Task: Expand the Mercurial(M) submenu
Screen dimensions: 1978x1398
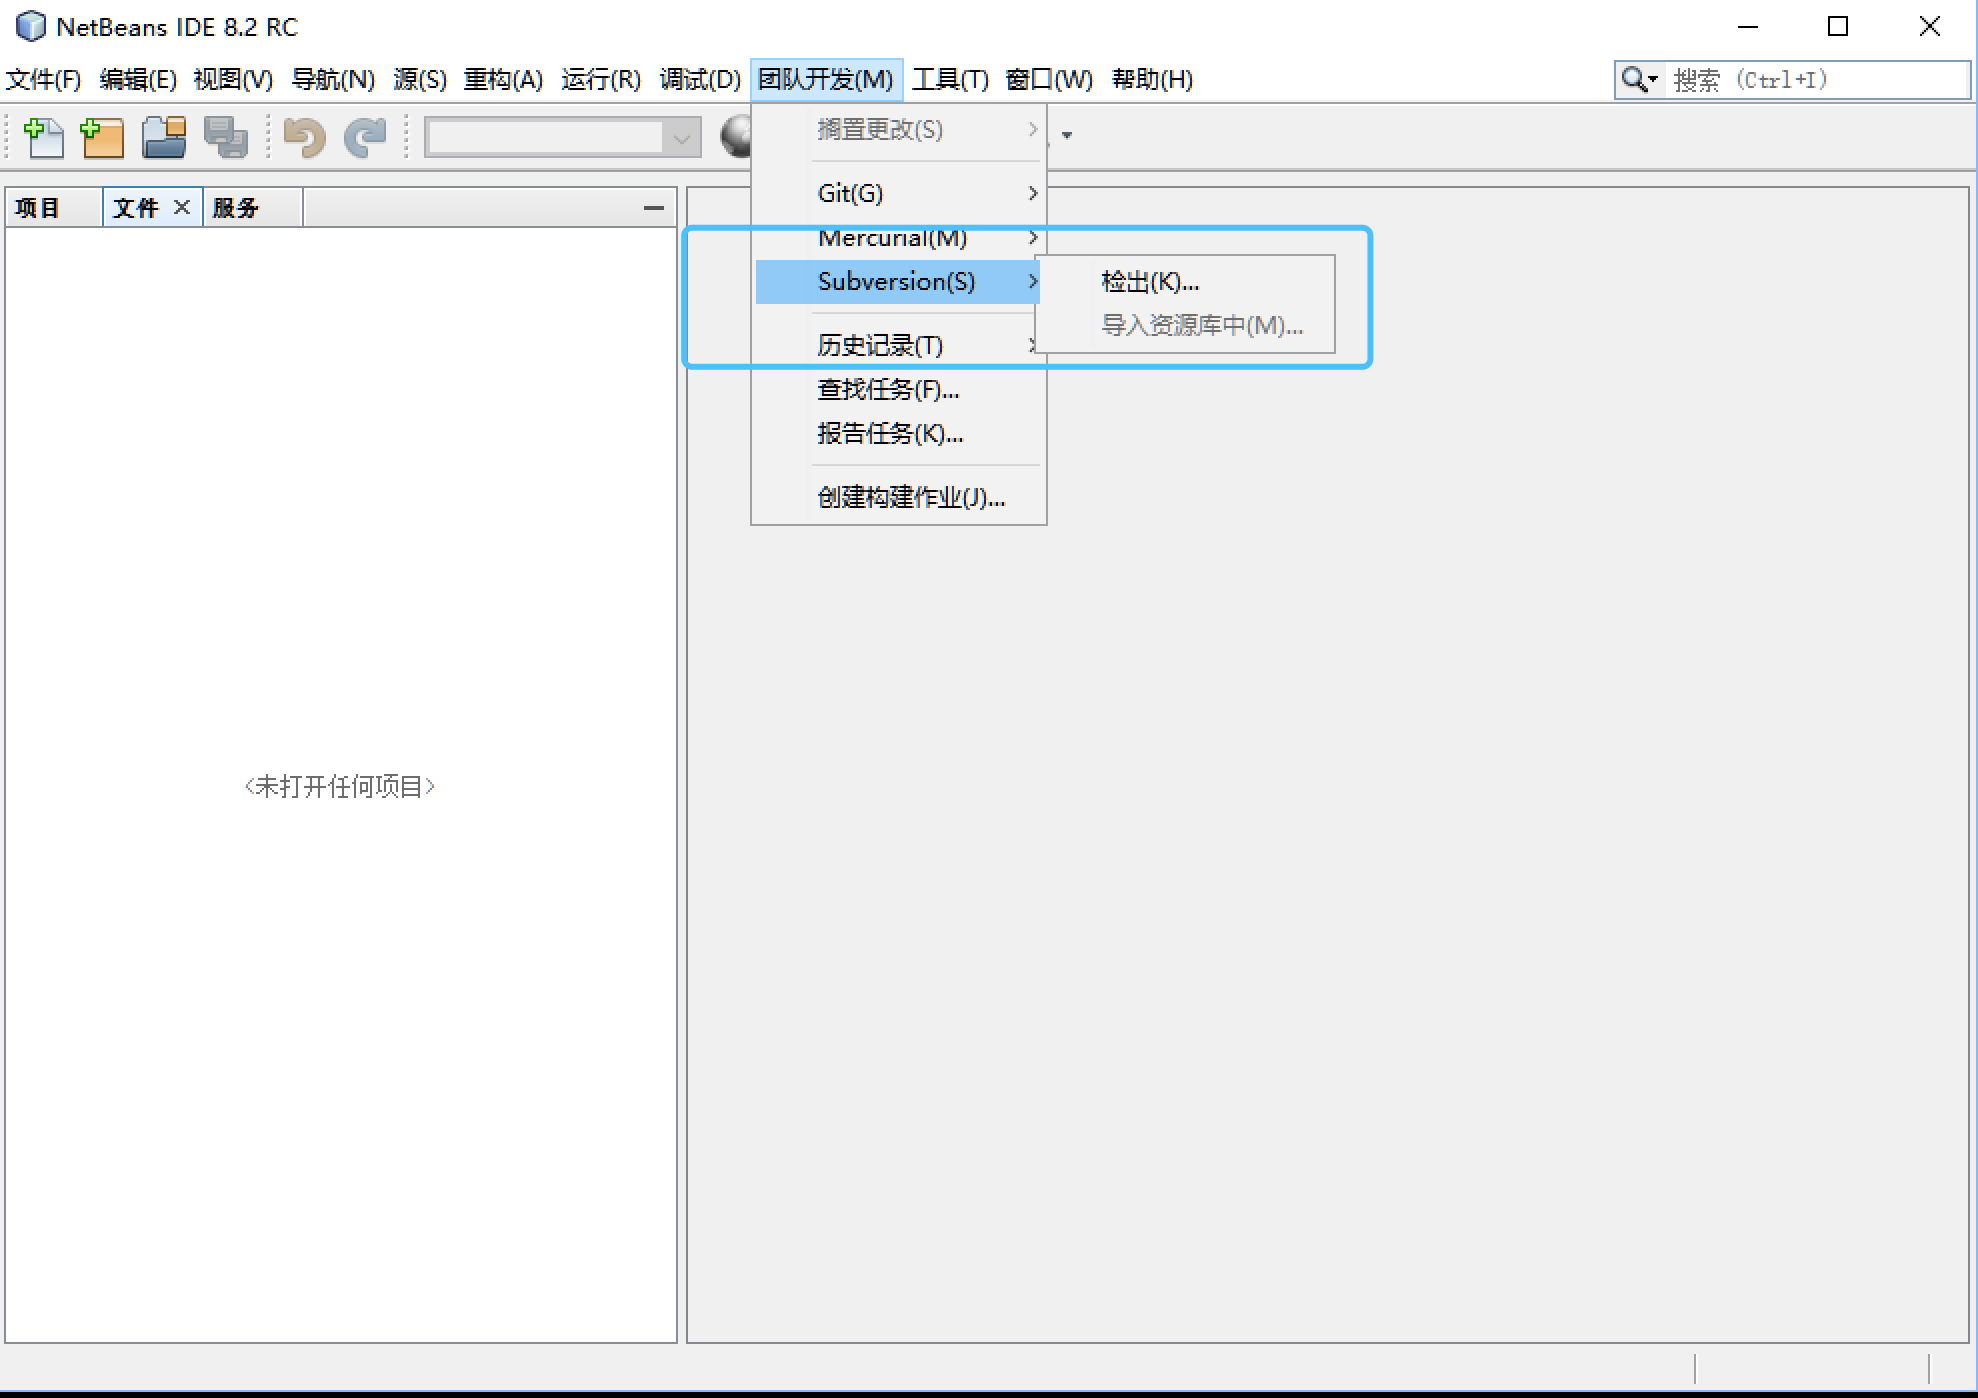Action: (x=899, y=238)
